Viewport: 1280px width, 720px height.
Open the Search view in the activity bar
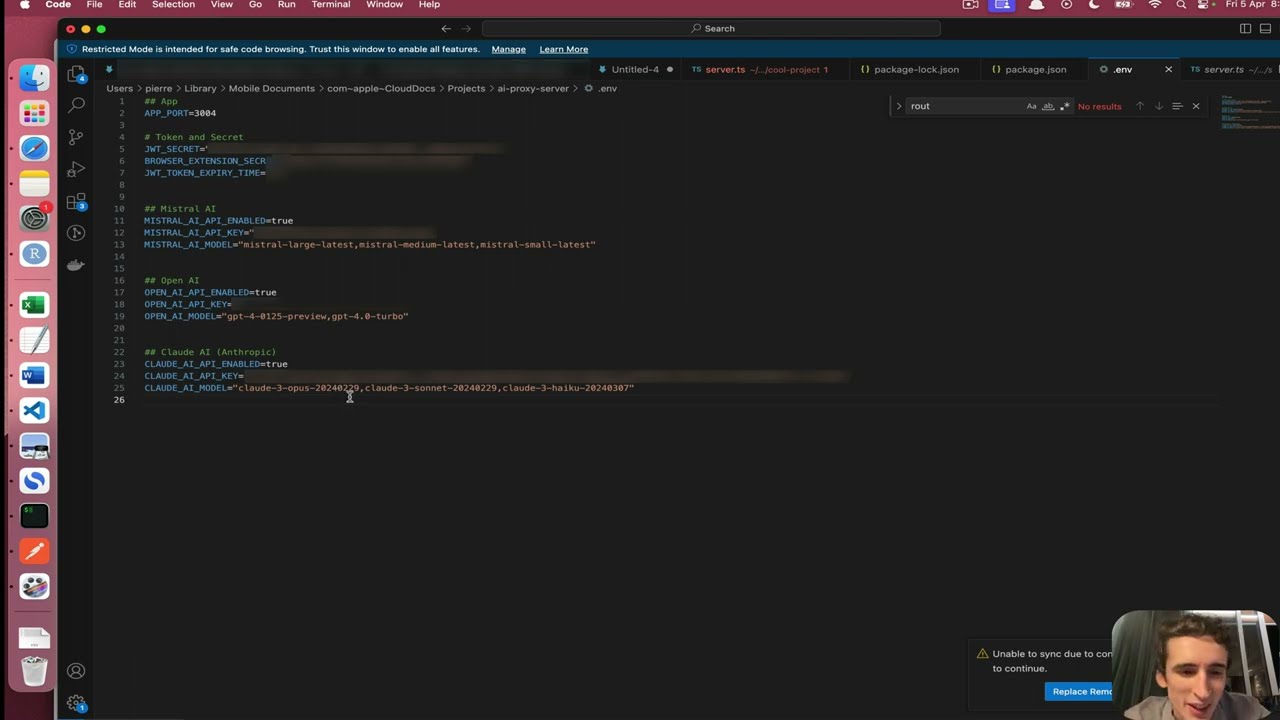point(76,105)
